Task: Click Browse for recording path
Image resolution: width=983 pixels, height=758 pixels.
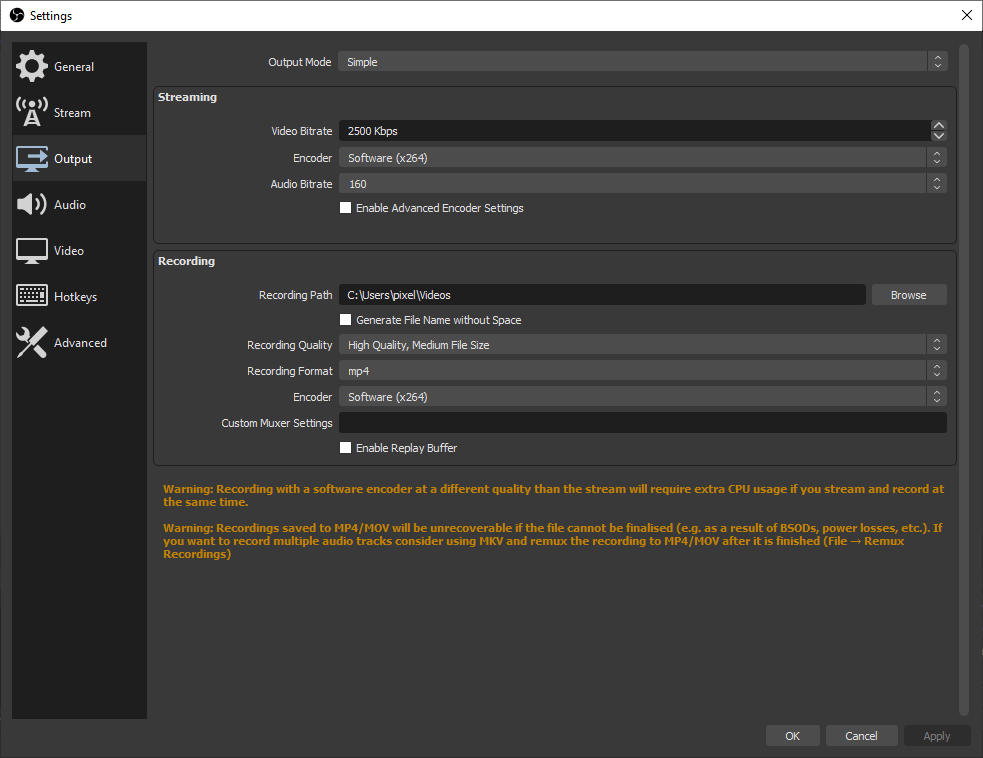Action: pyautogui.click(x=909, y=295)
